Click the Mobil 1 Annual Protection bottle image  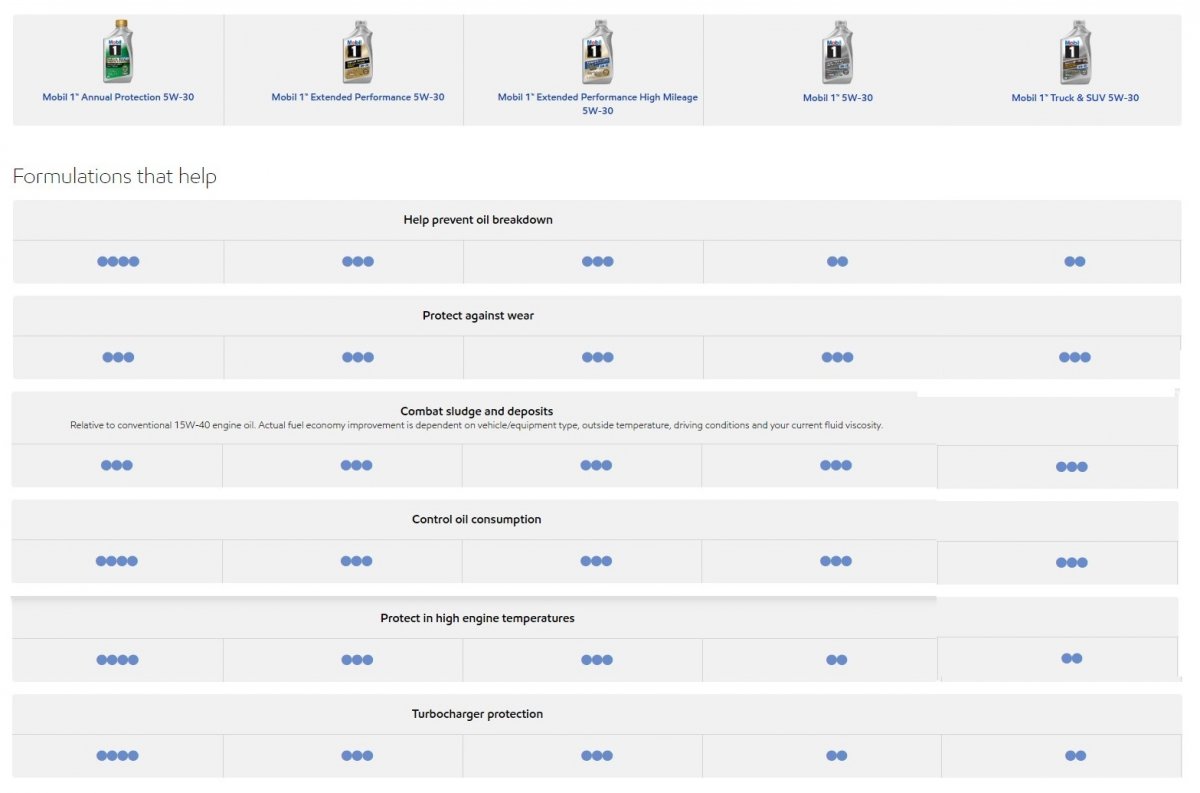[118, 52]
